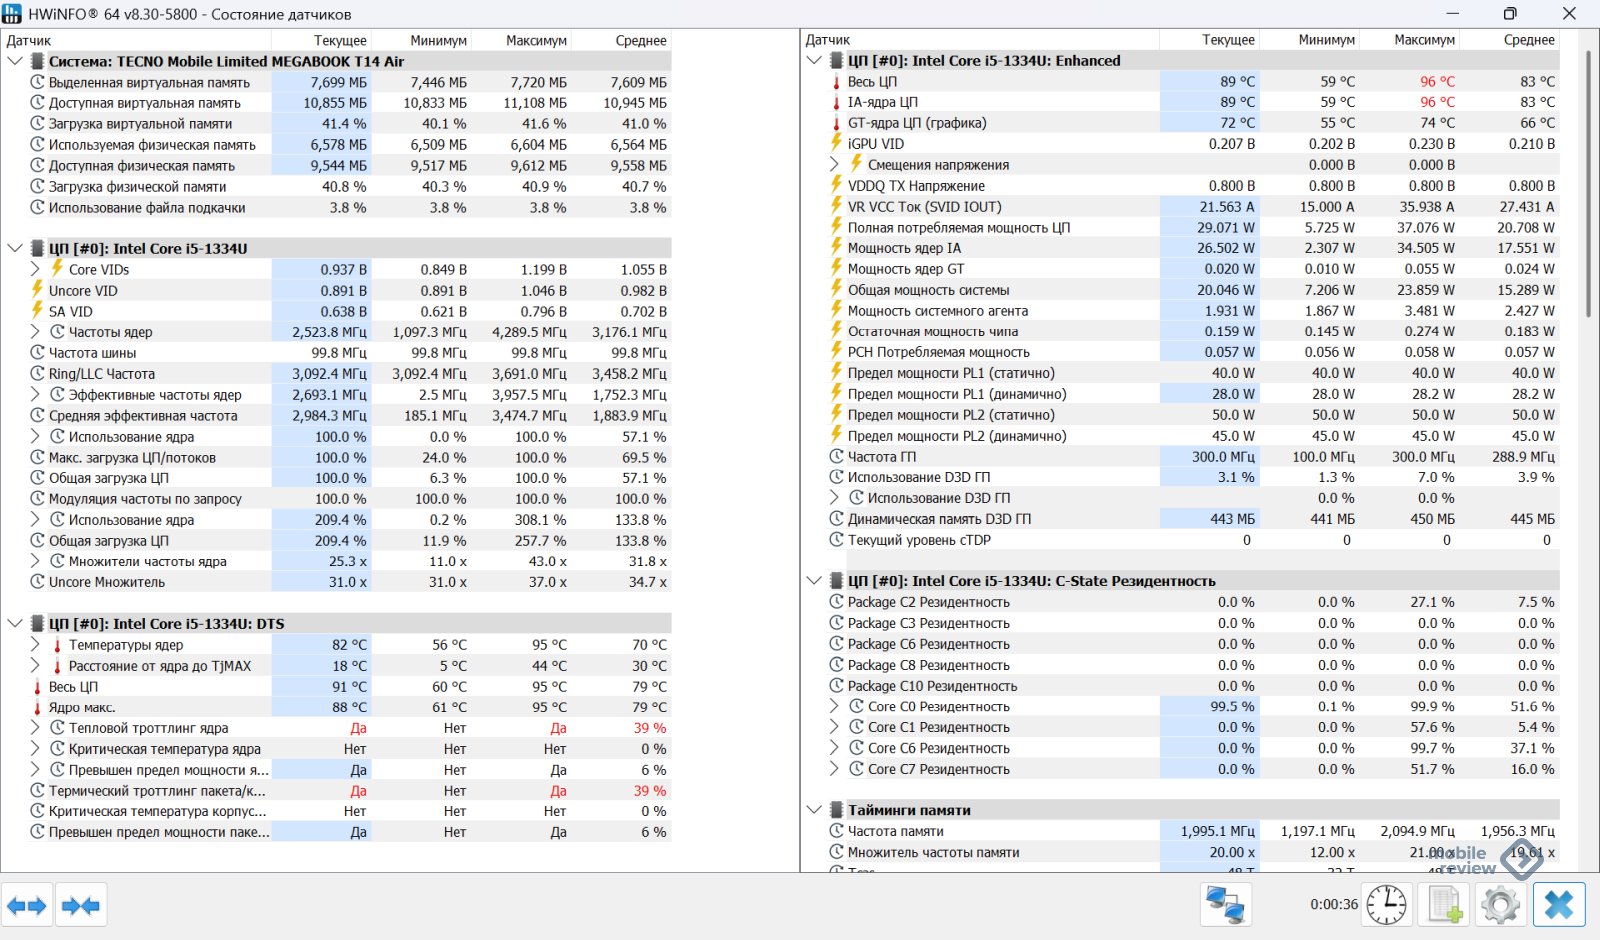Click the HWiNFO app icon in title bar
The width and height of the screenshot is (1600, 940).
12,14
